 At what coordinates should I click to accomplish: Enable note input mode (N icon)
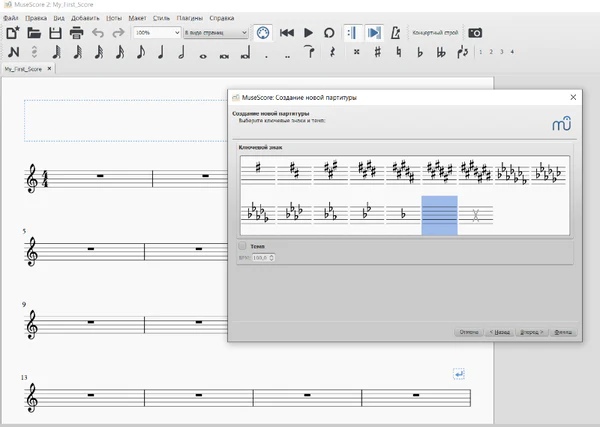click(x=13, y=52)
